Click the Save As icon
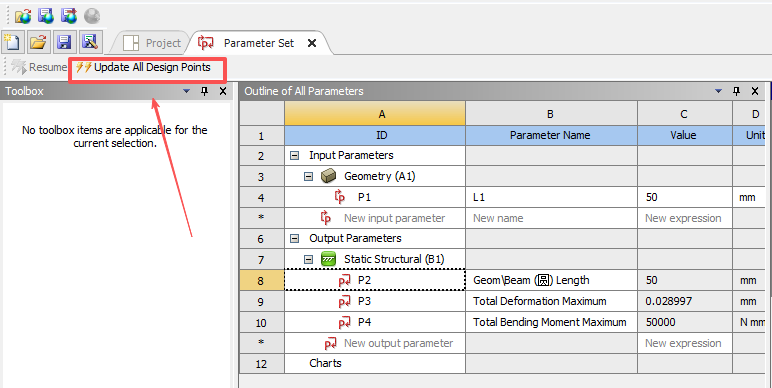 [90, 42]
